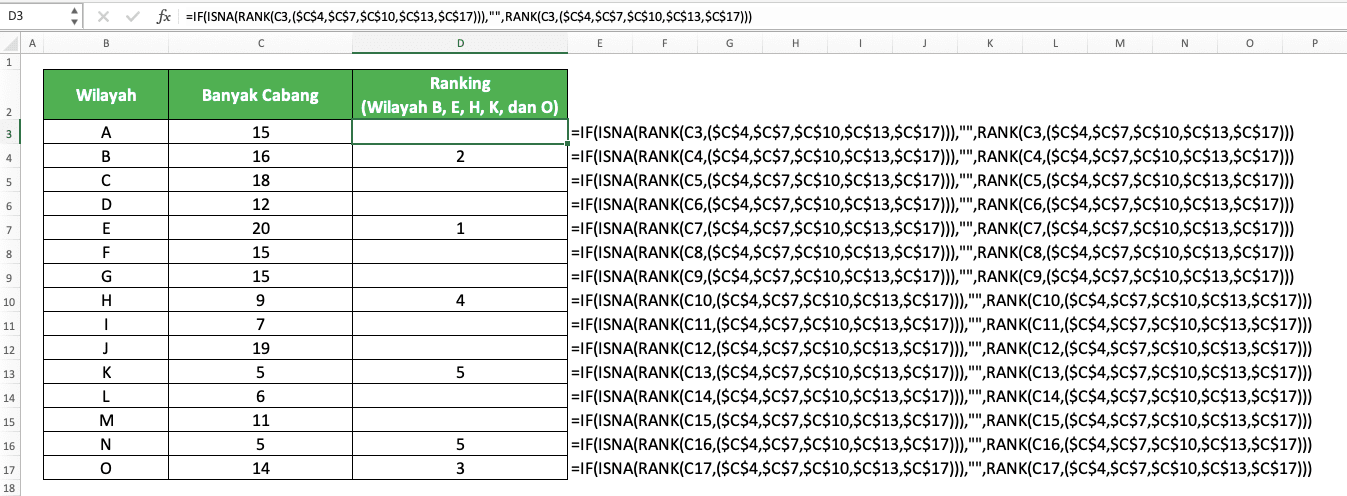Select row header 17
This screenshot has height=496, width=1347.
tap(9, 469)
